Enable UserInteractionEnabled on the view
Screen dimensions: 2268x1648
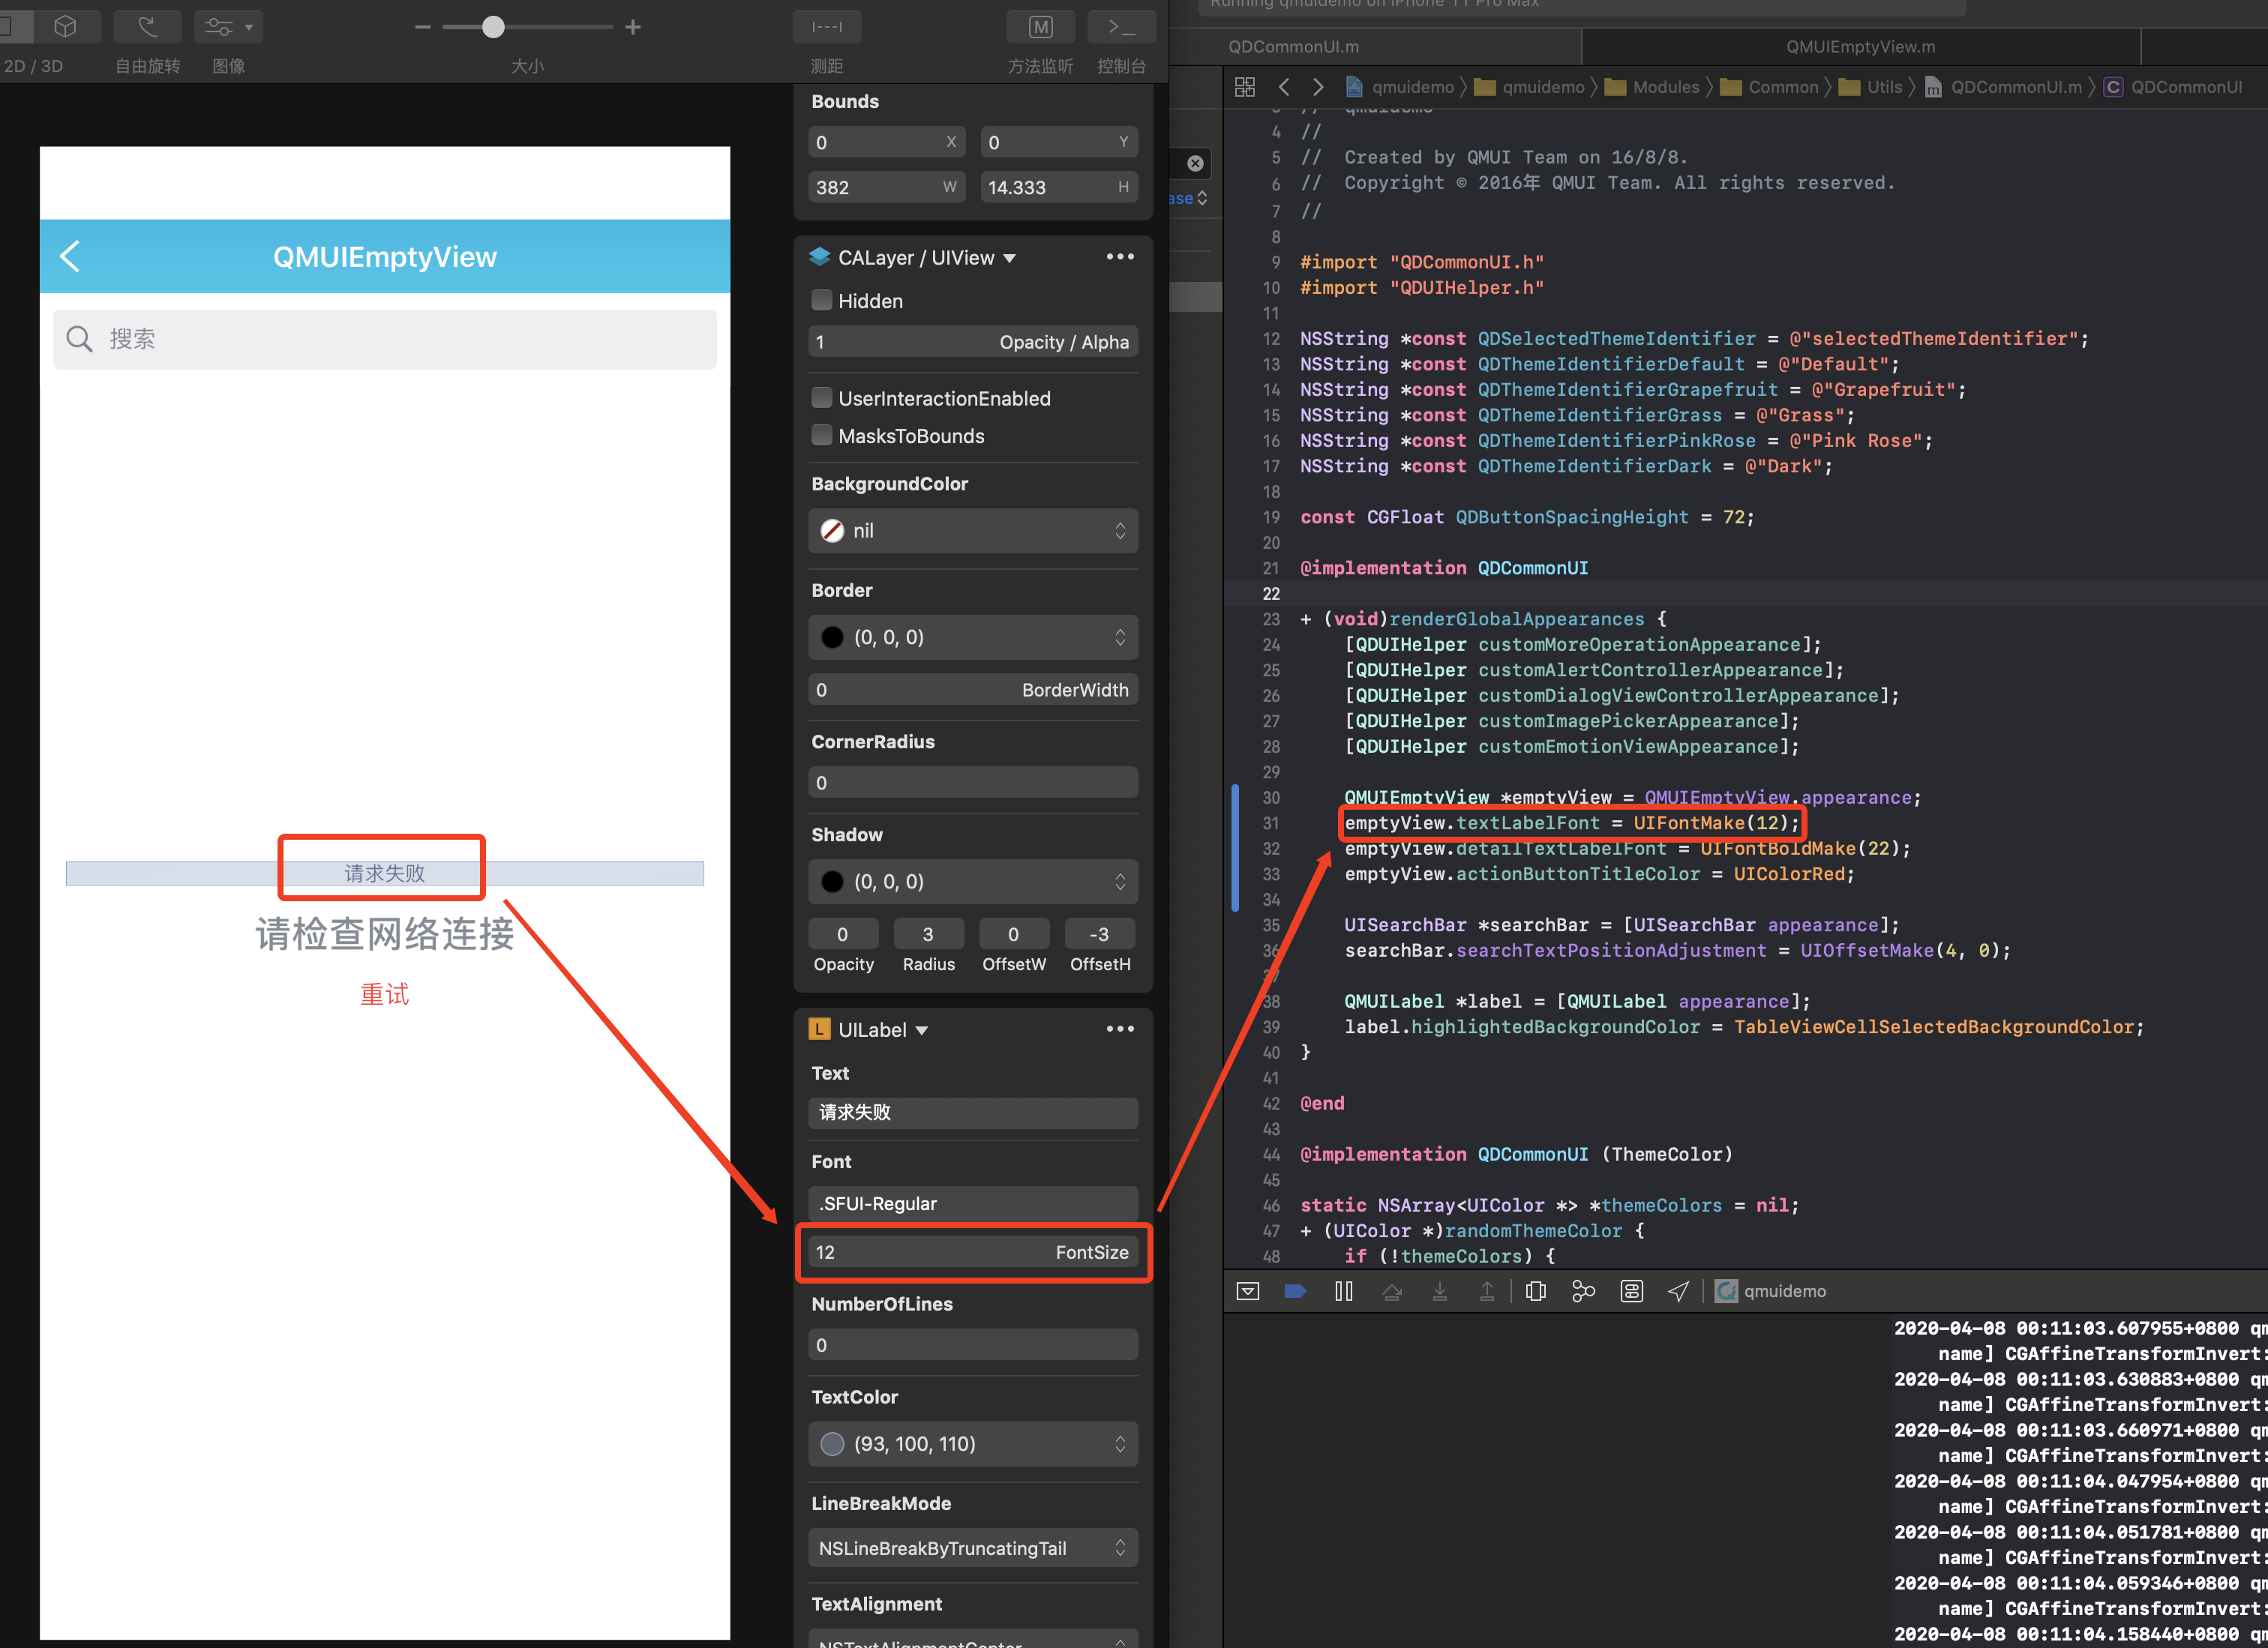[x=821, y=398]
